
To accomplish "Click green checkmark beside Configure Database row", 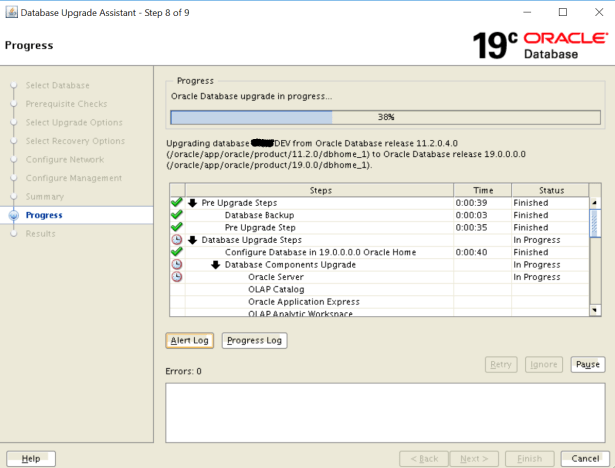I will (x=177, y=252).
